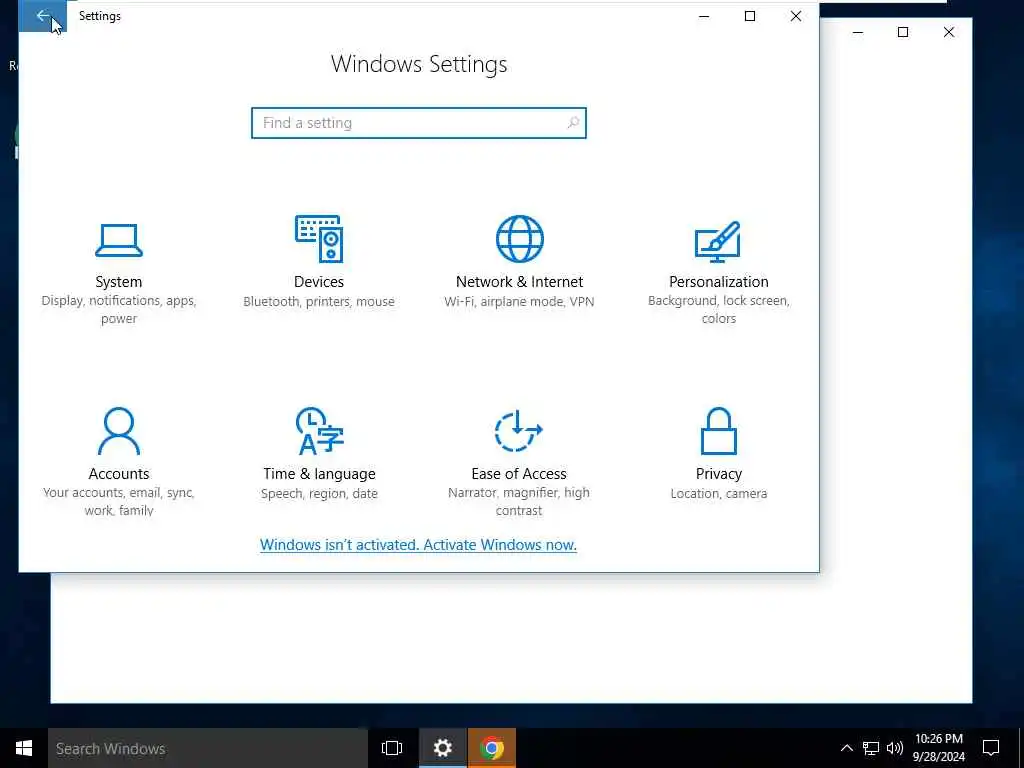This screenshot has width=1024, height=768.
Task: Open Task View on taskbar
Action: [392, 748]
